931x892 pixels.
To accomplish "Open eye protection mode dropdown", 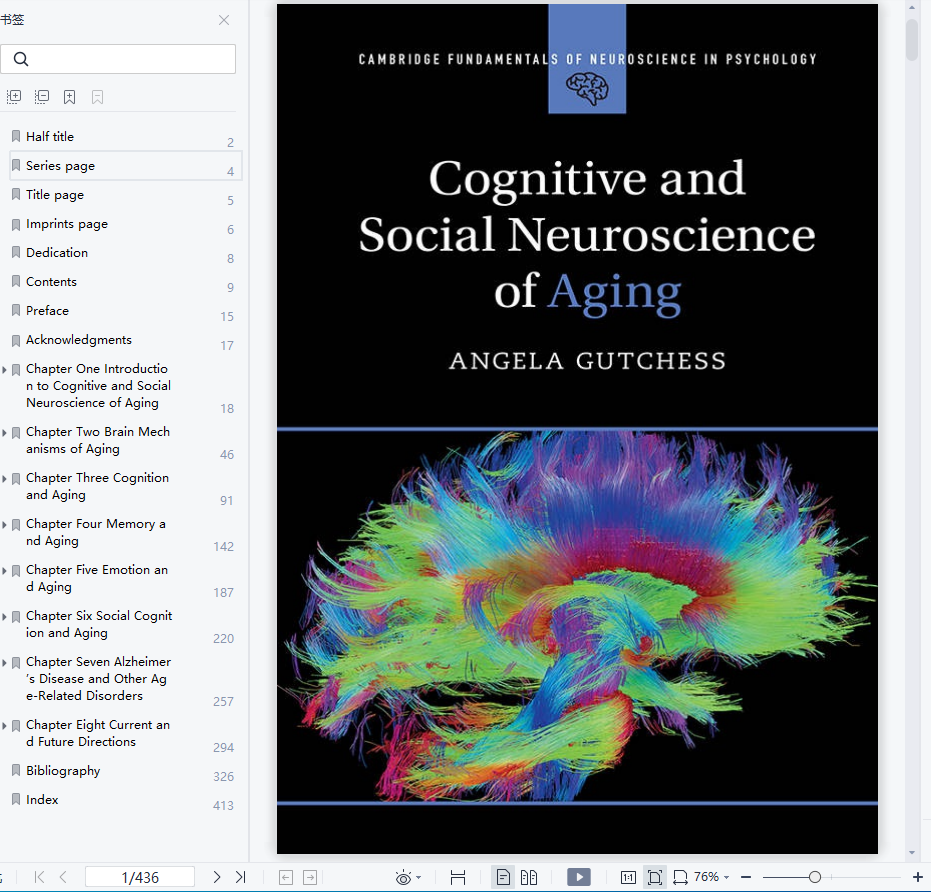I will tap(408, 877).
